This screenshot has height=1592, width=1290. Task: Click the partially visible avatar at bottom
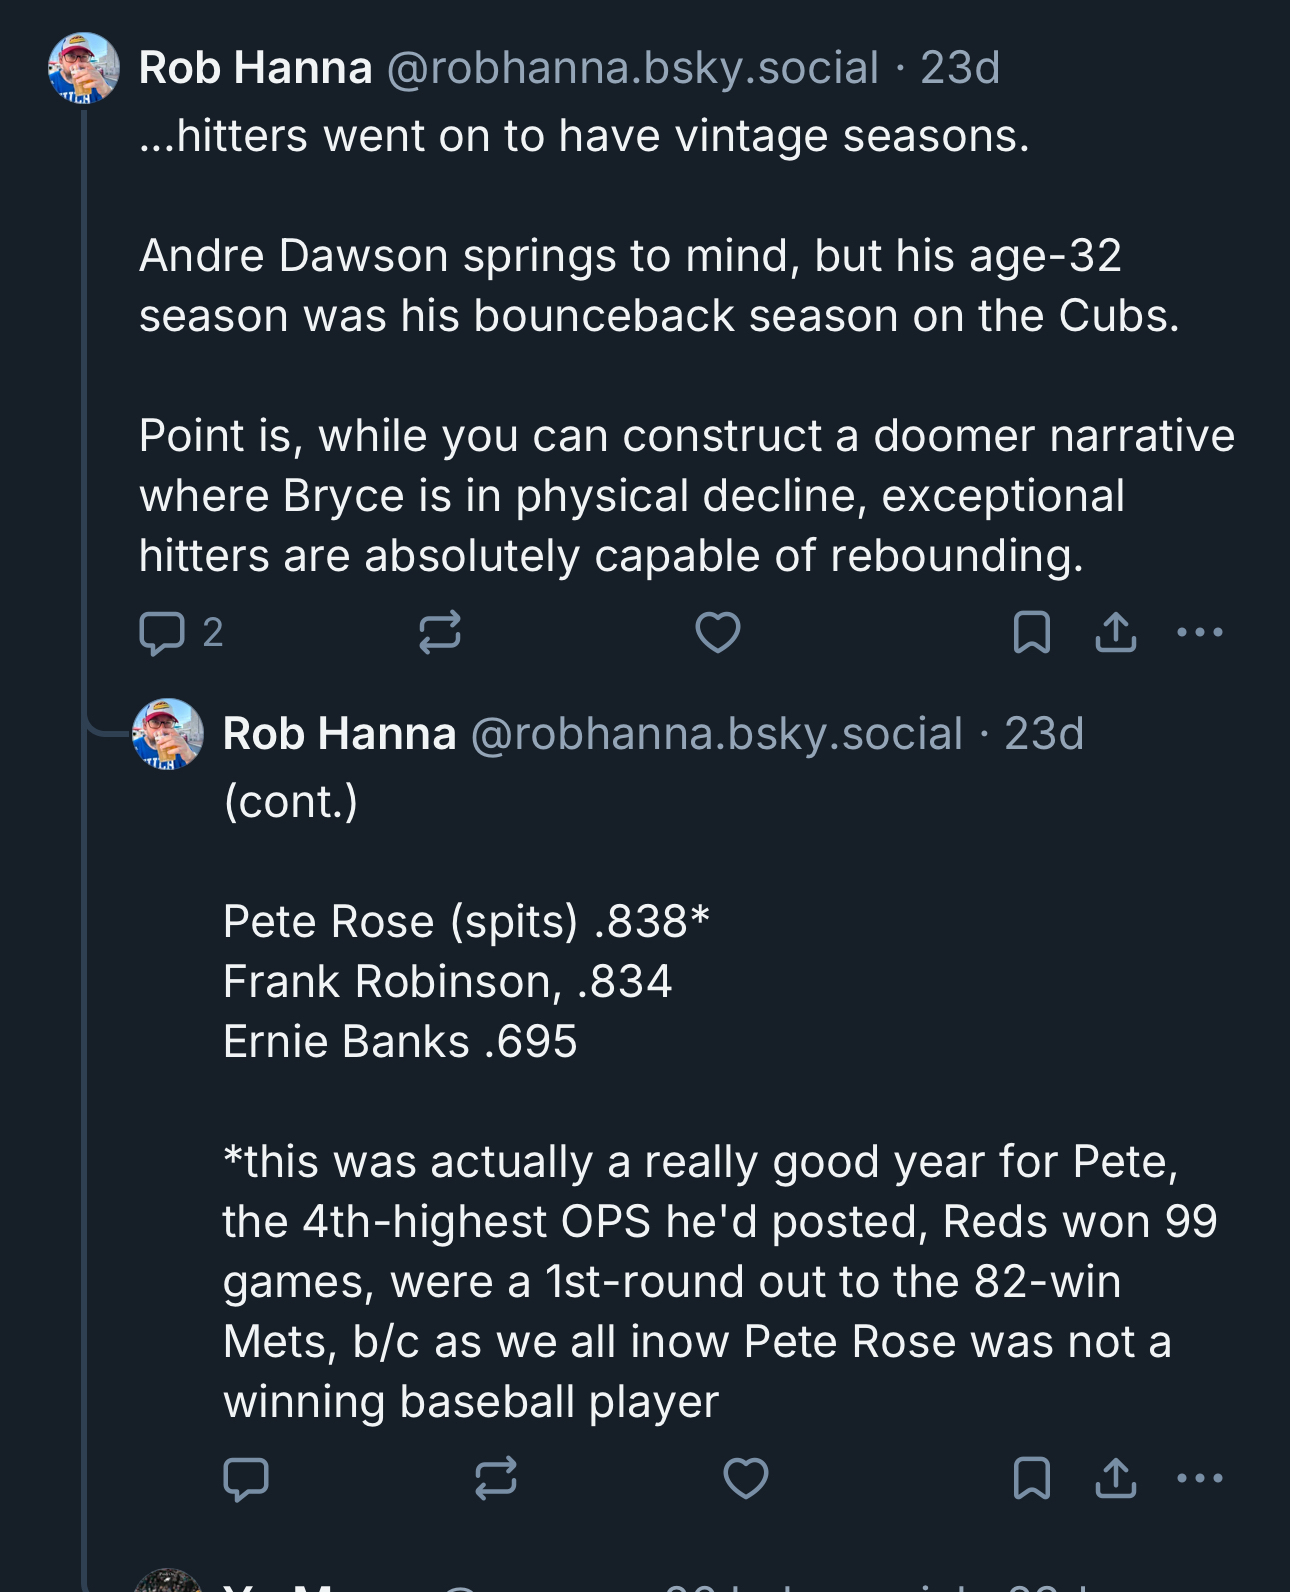(168, 1582)
